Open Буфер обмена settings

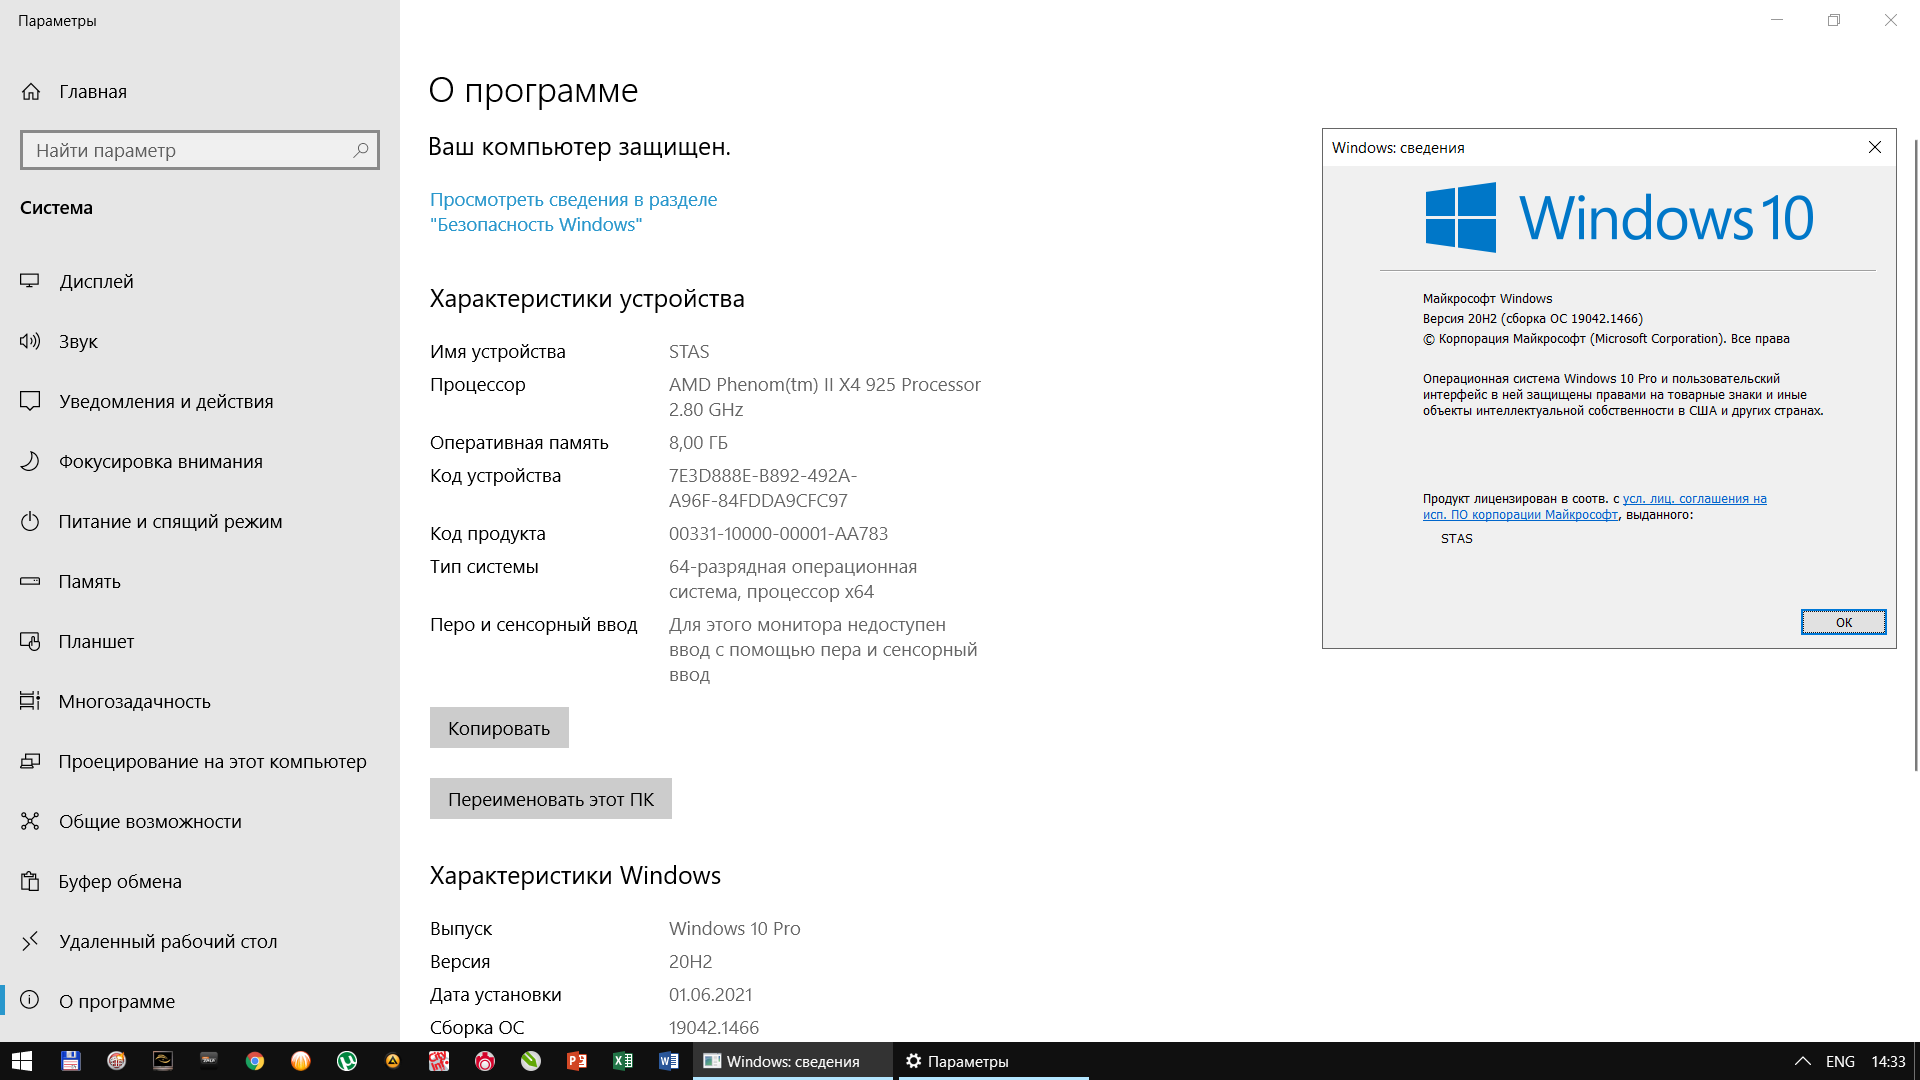pos(120,881)
